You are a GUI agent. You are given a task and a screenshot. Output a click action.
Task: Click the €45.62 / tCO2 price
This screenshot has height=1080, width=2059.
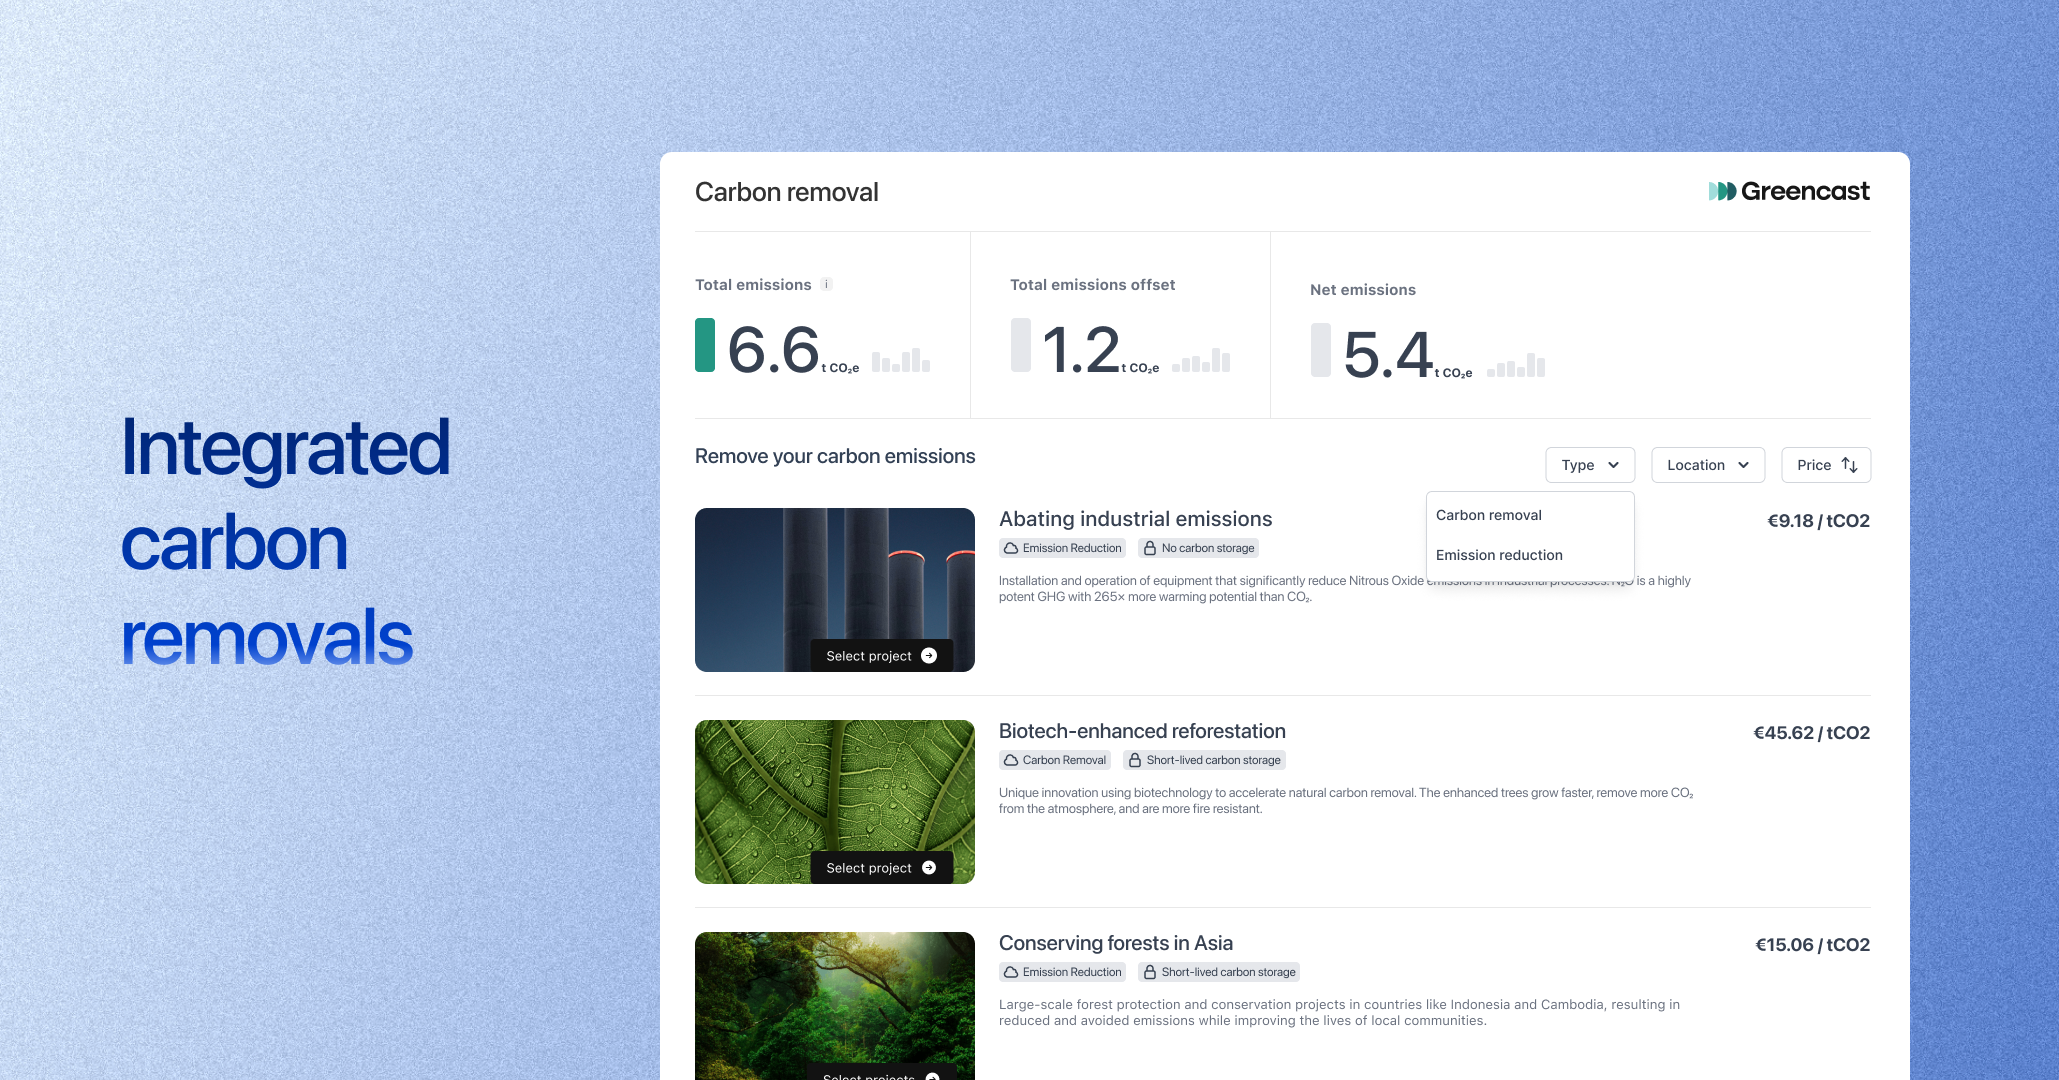coord(1811,733)
